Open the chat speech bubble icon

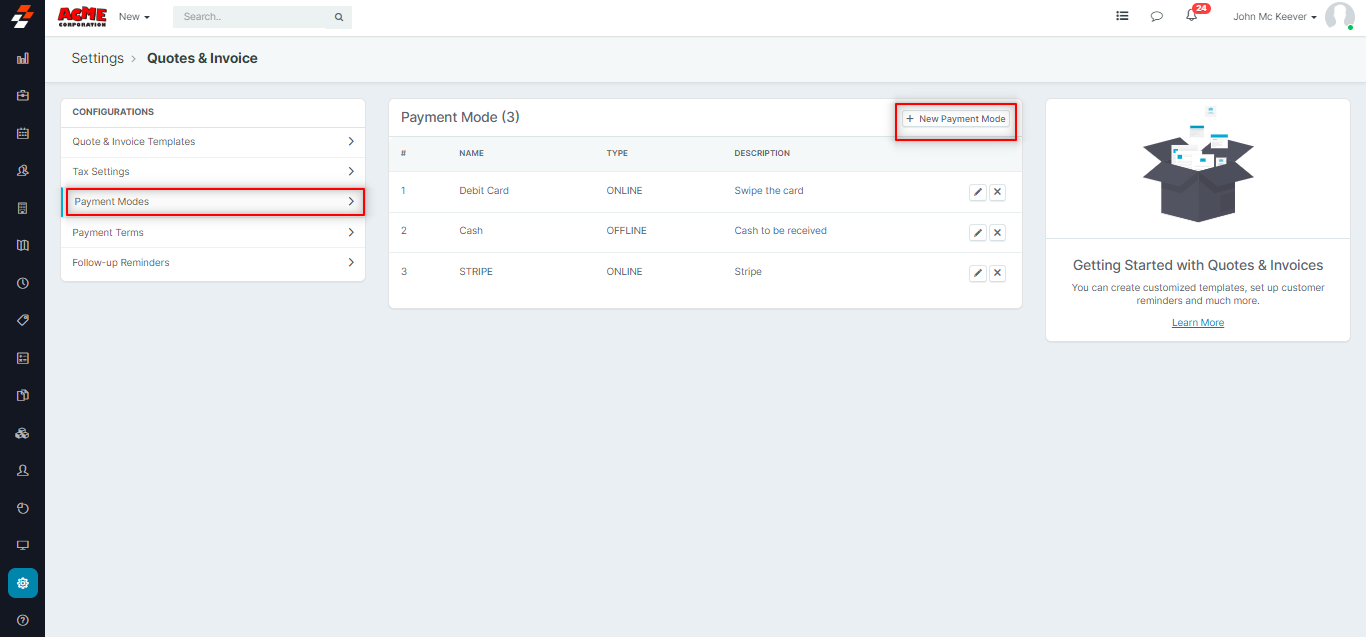(1156, 17)
